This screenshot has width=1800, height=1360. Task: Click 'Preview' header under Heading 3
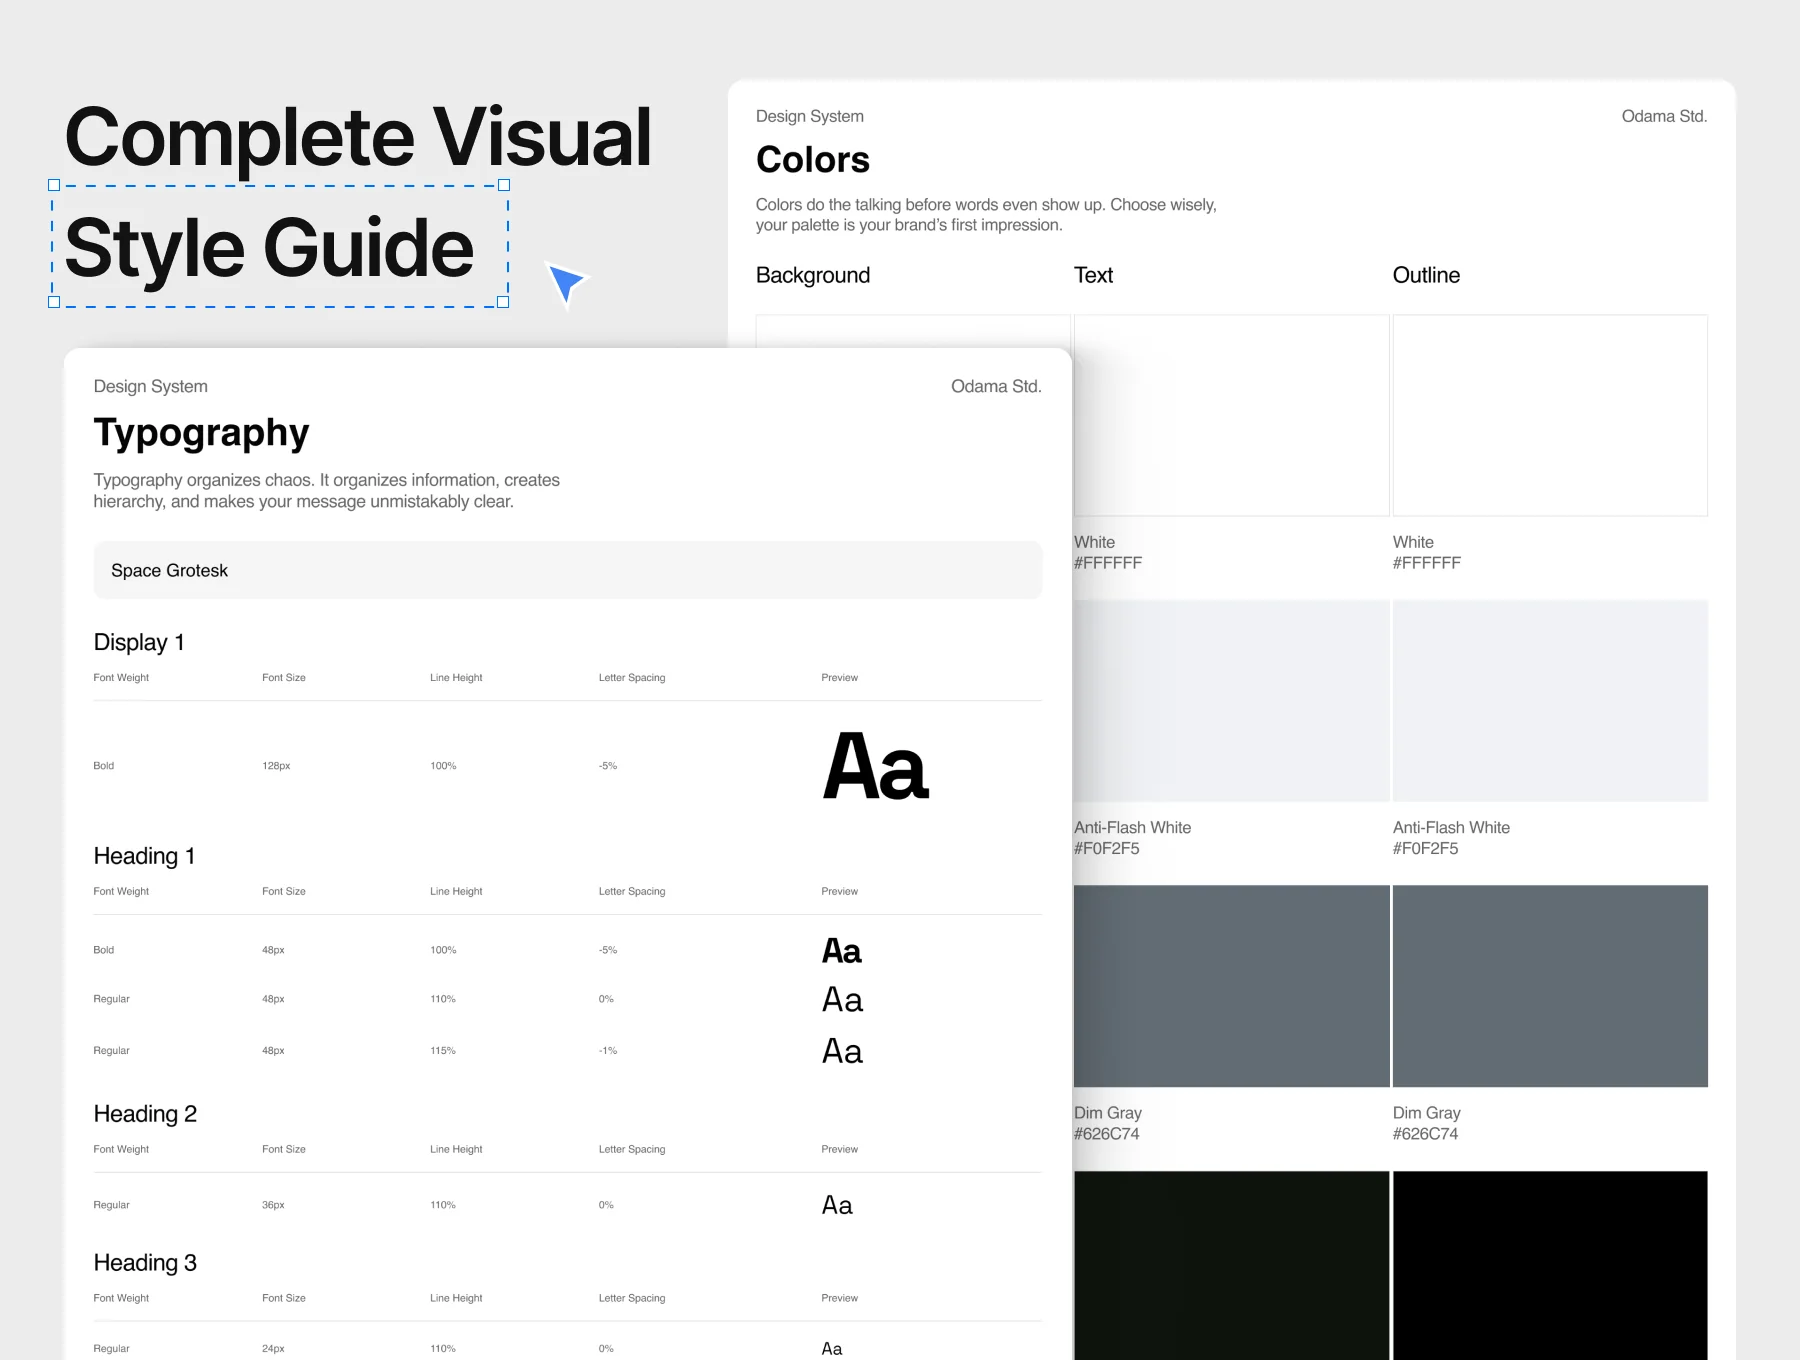pyautogui.click(x=840, y=1299)
